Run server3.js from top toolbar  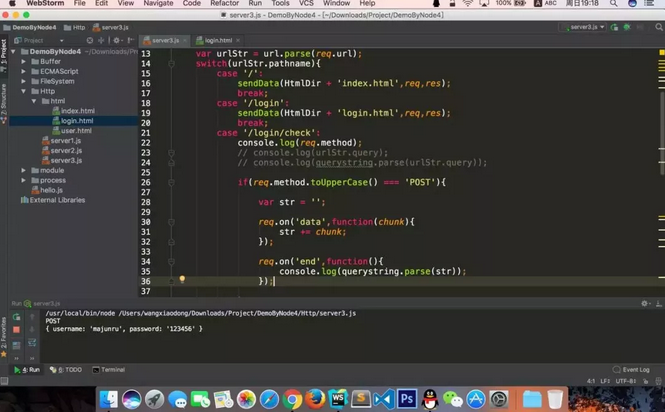tap(614, 27)
